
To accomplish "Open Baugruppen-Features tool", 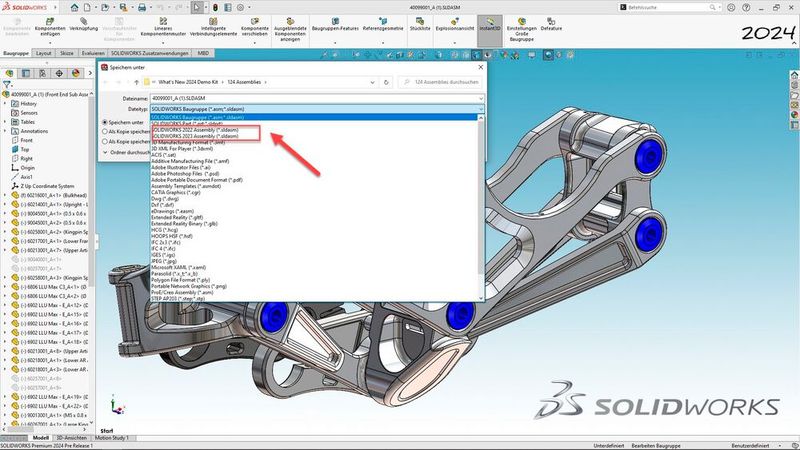I will [335, 24].
